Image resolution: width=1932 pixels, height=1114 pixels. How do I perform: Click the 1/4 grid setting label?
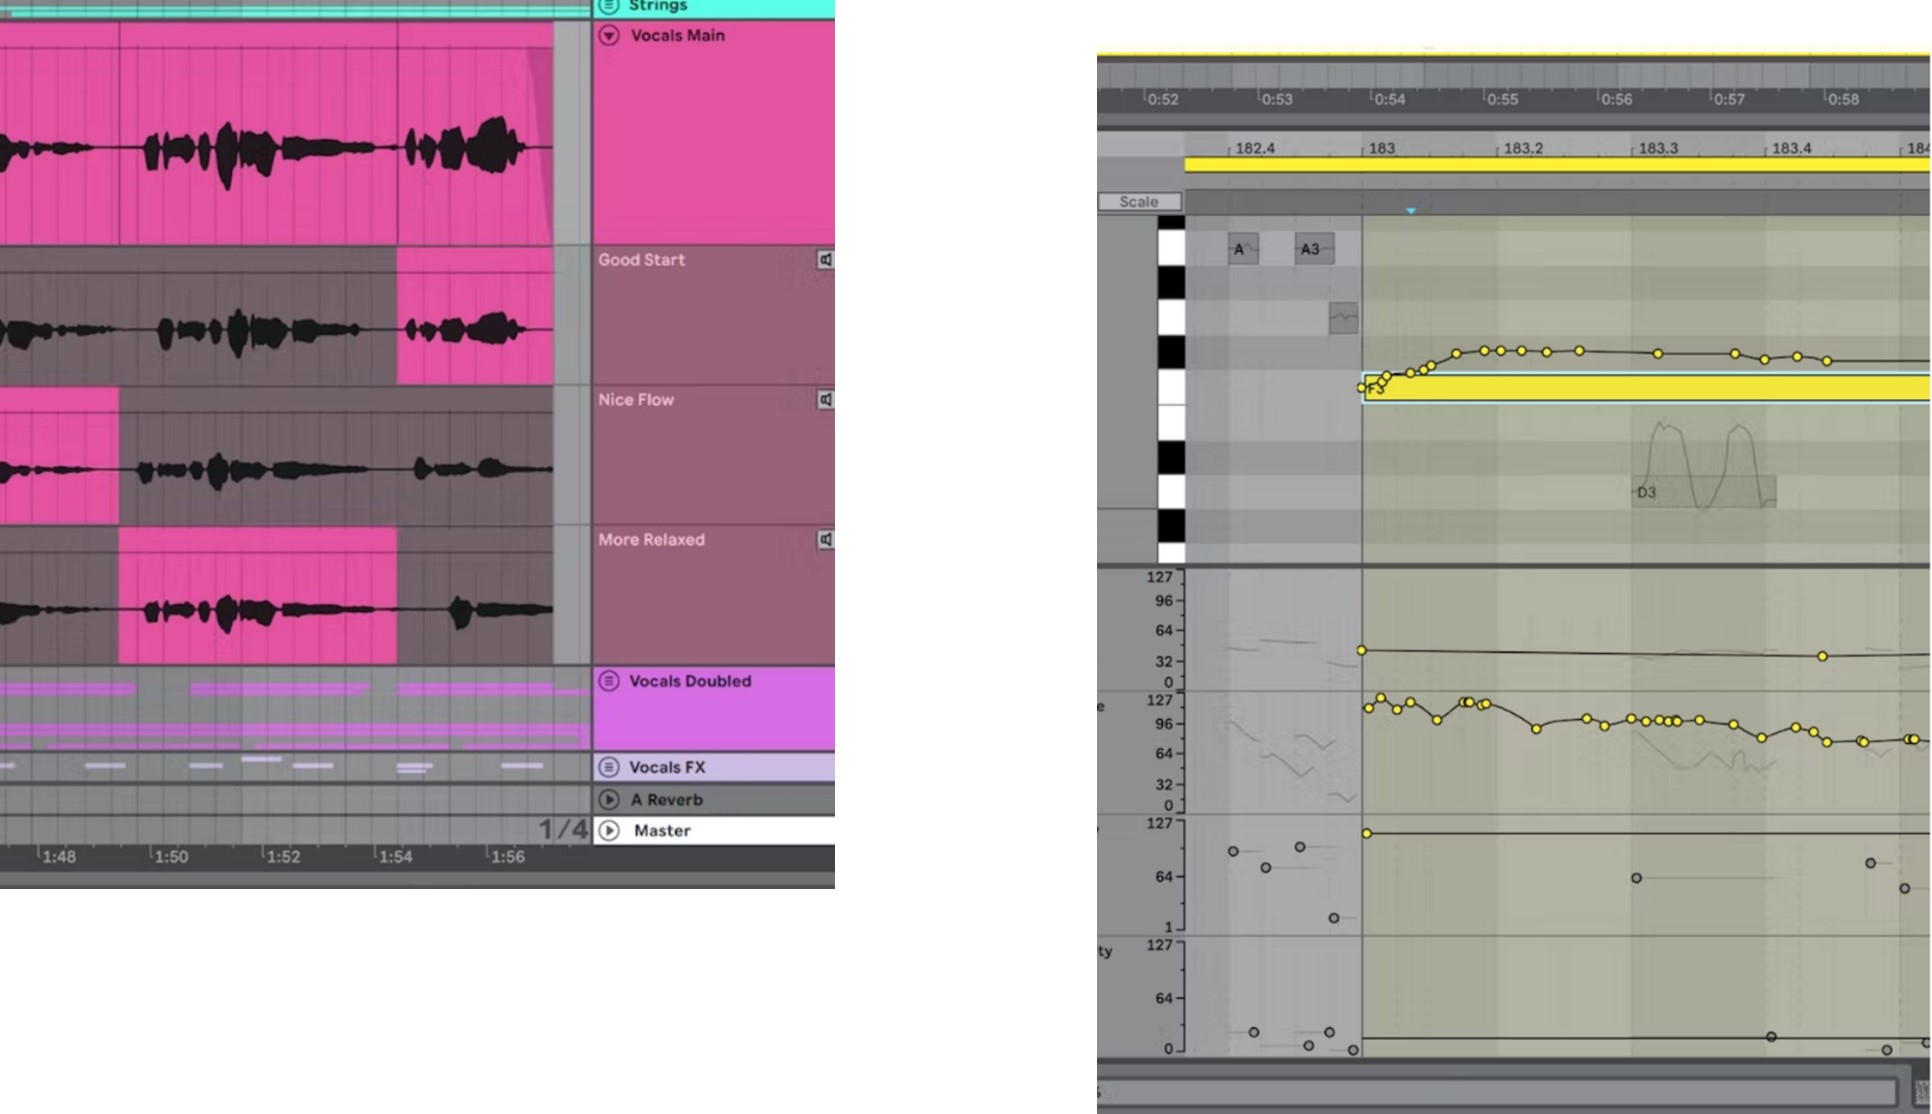point(563,829)
